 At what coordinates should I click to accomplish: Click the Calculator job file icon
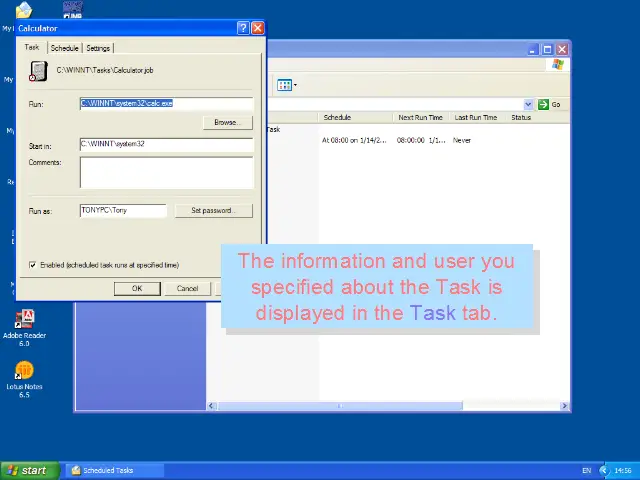coord(38,71)
